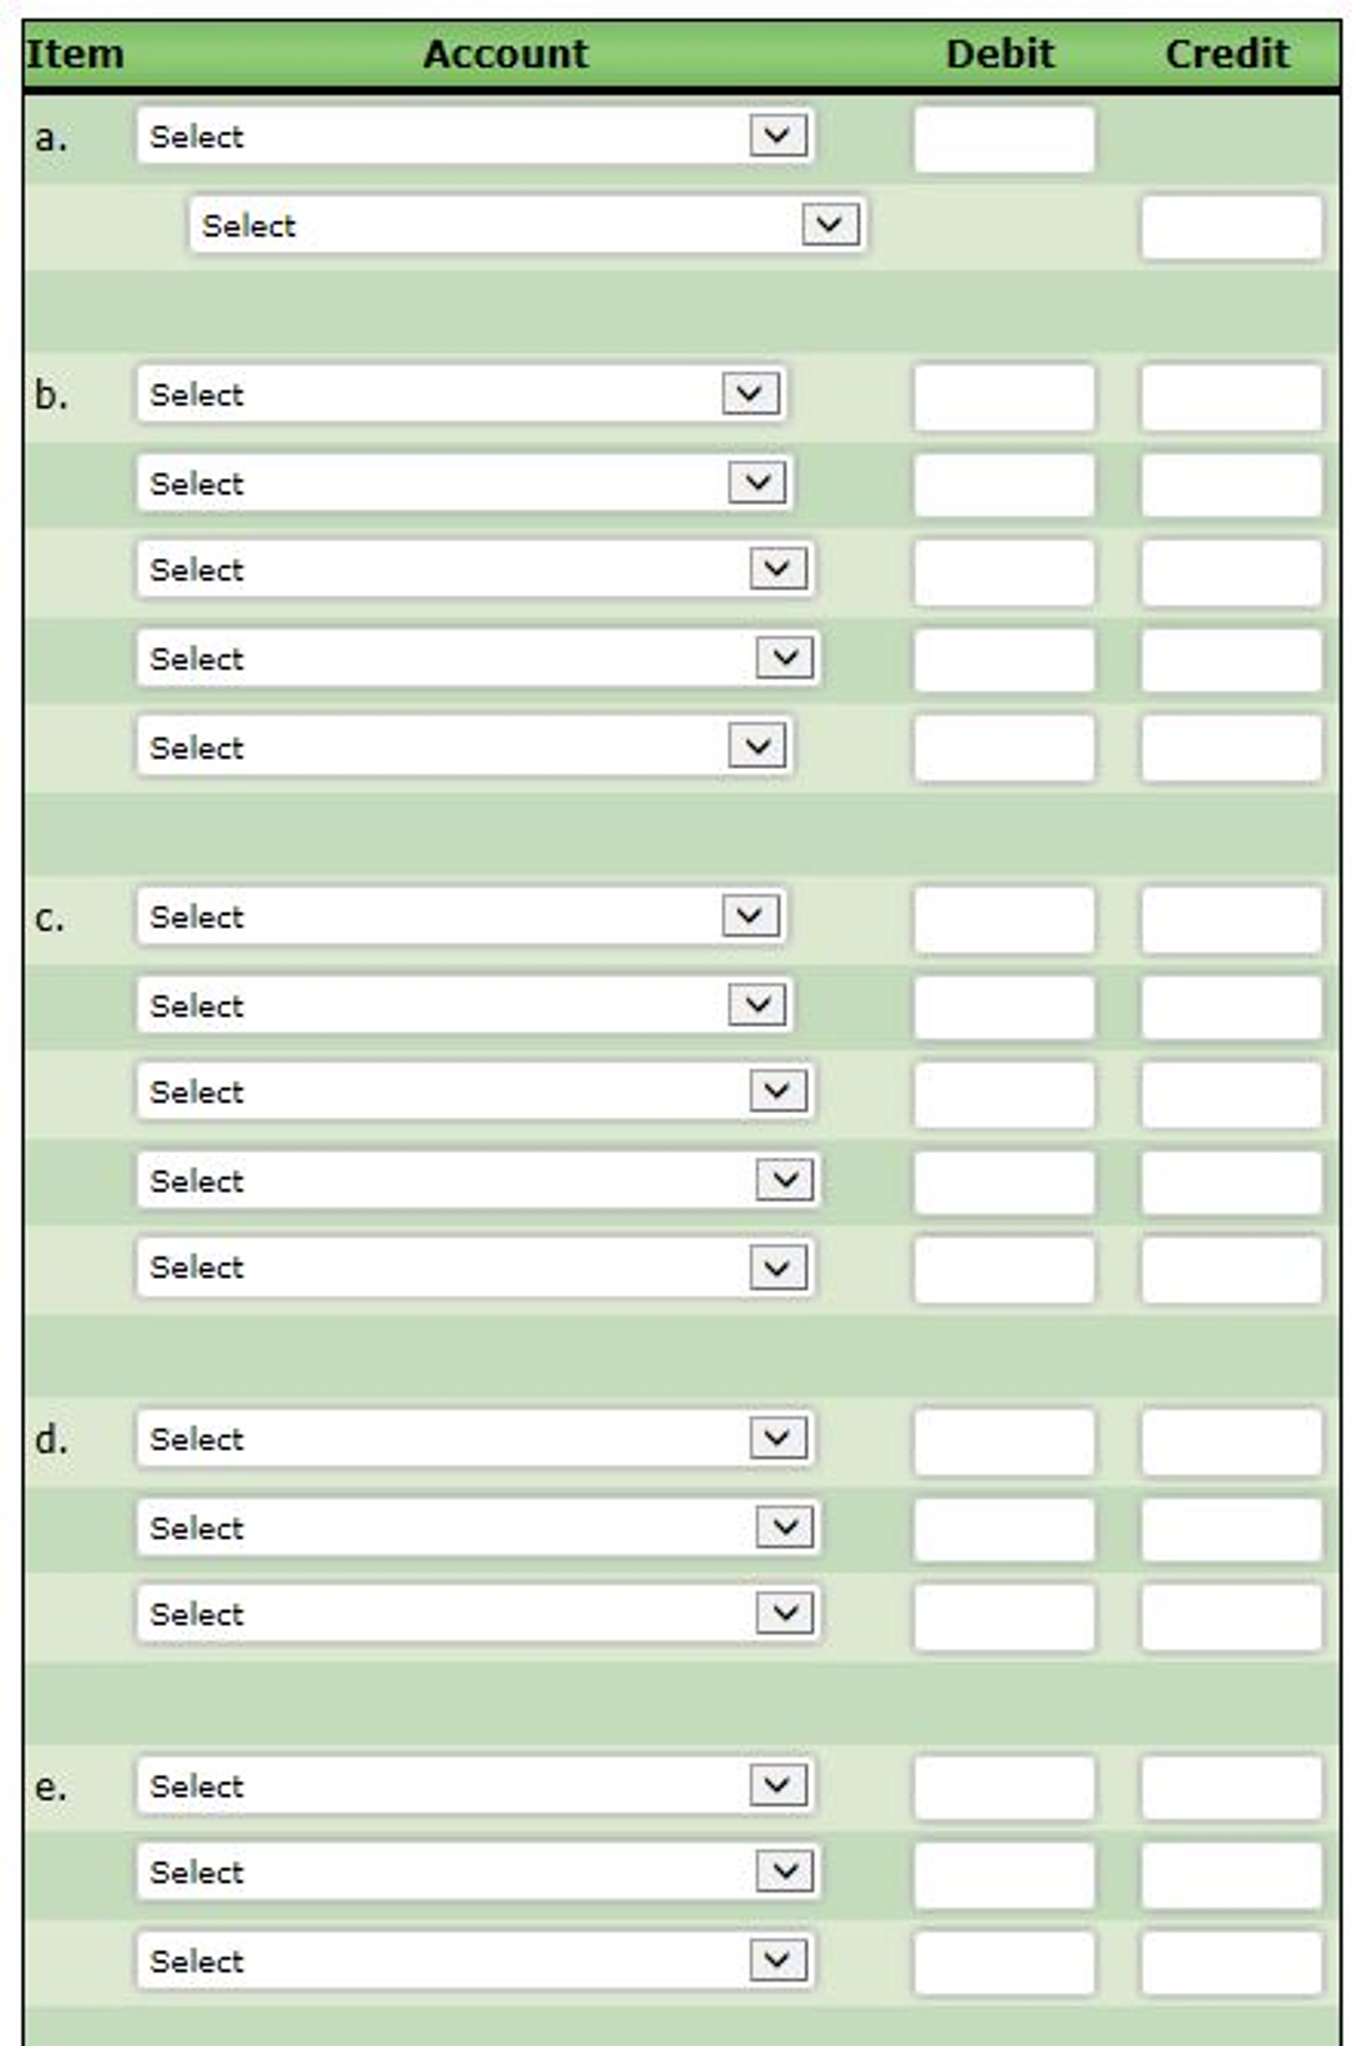This screenshot has width=1355, height=2046.
Task: Click the debit field in item e's third row
Action: [x=1003, y=1963]
